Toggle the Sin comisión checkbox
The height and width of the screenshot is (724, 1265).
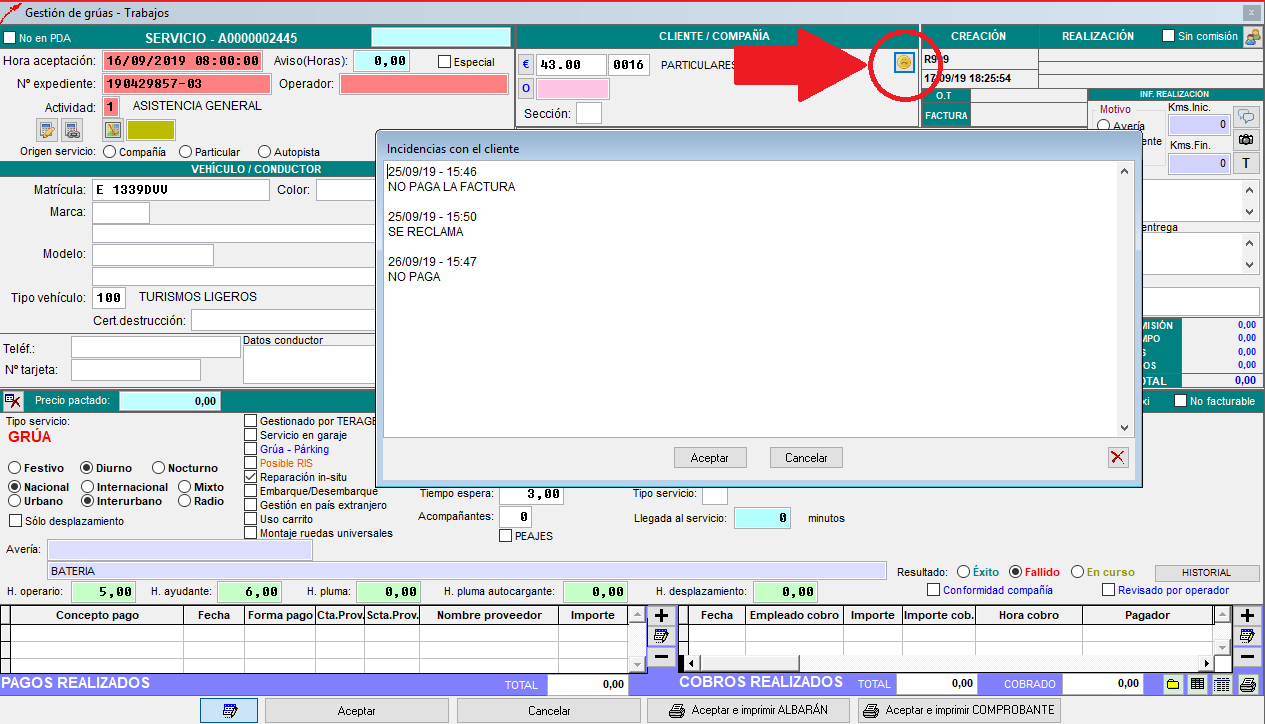pos(1168,36)
